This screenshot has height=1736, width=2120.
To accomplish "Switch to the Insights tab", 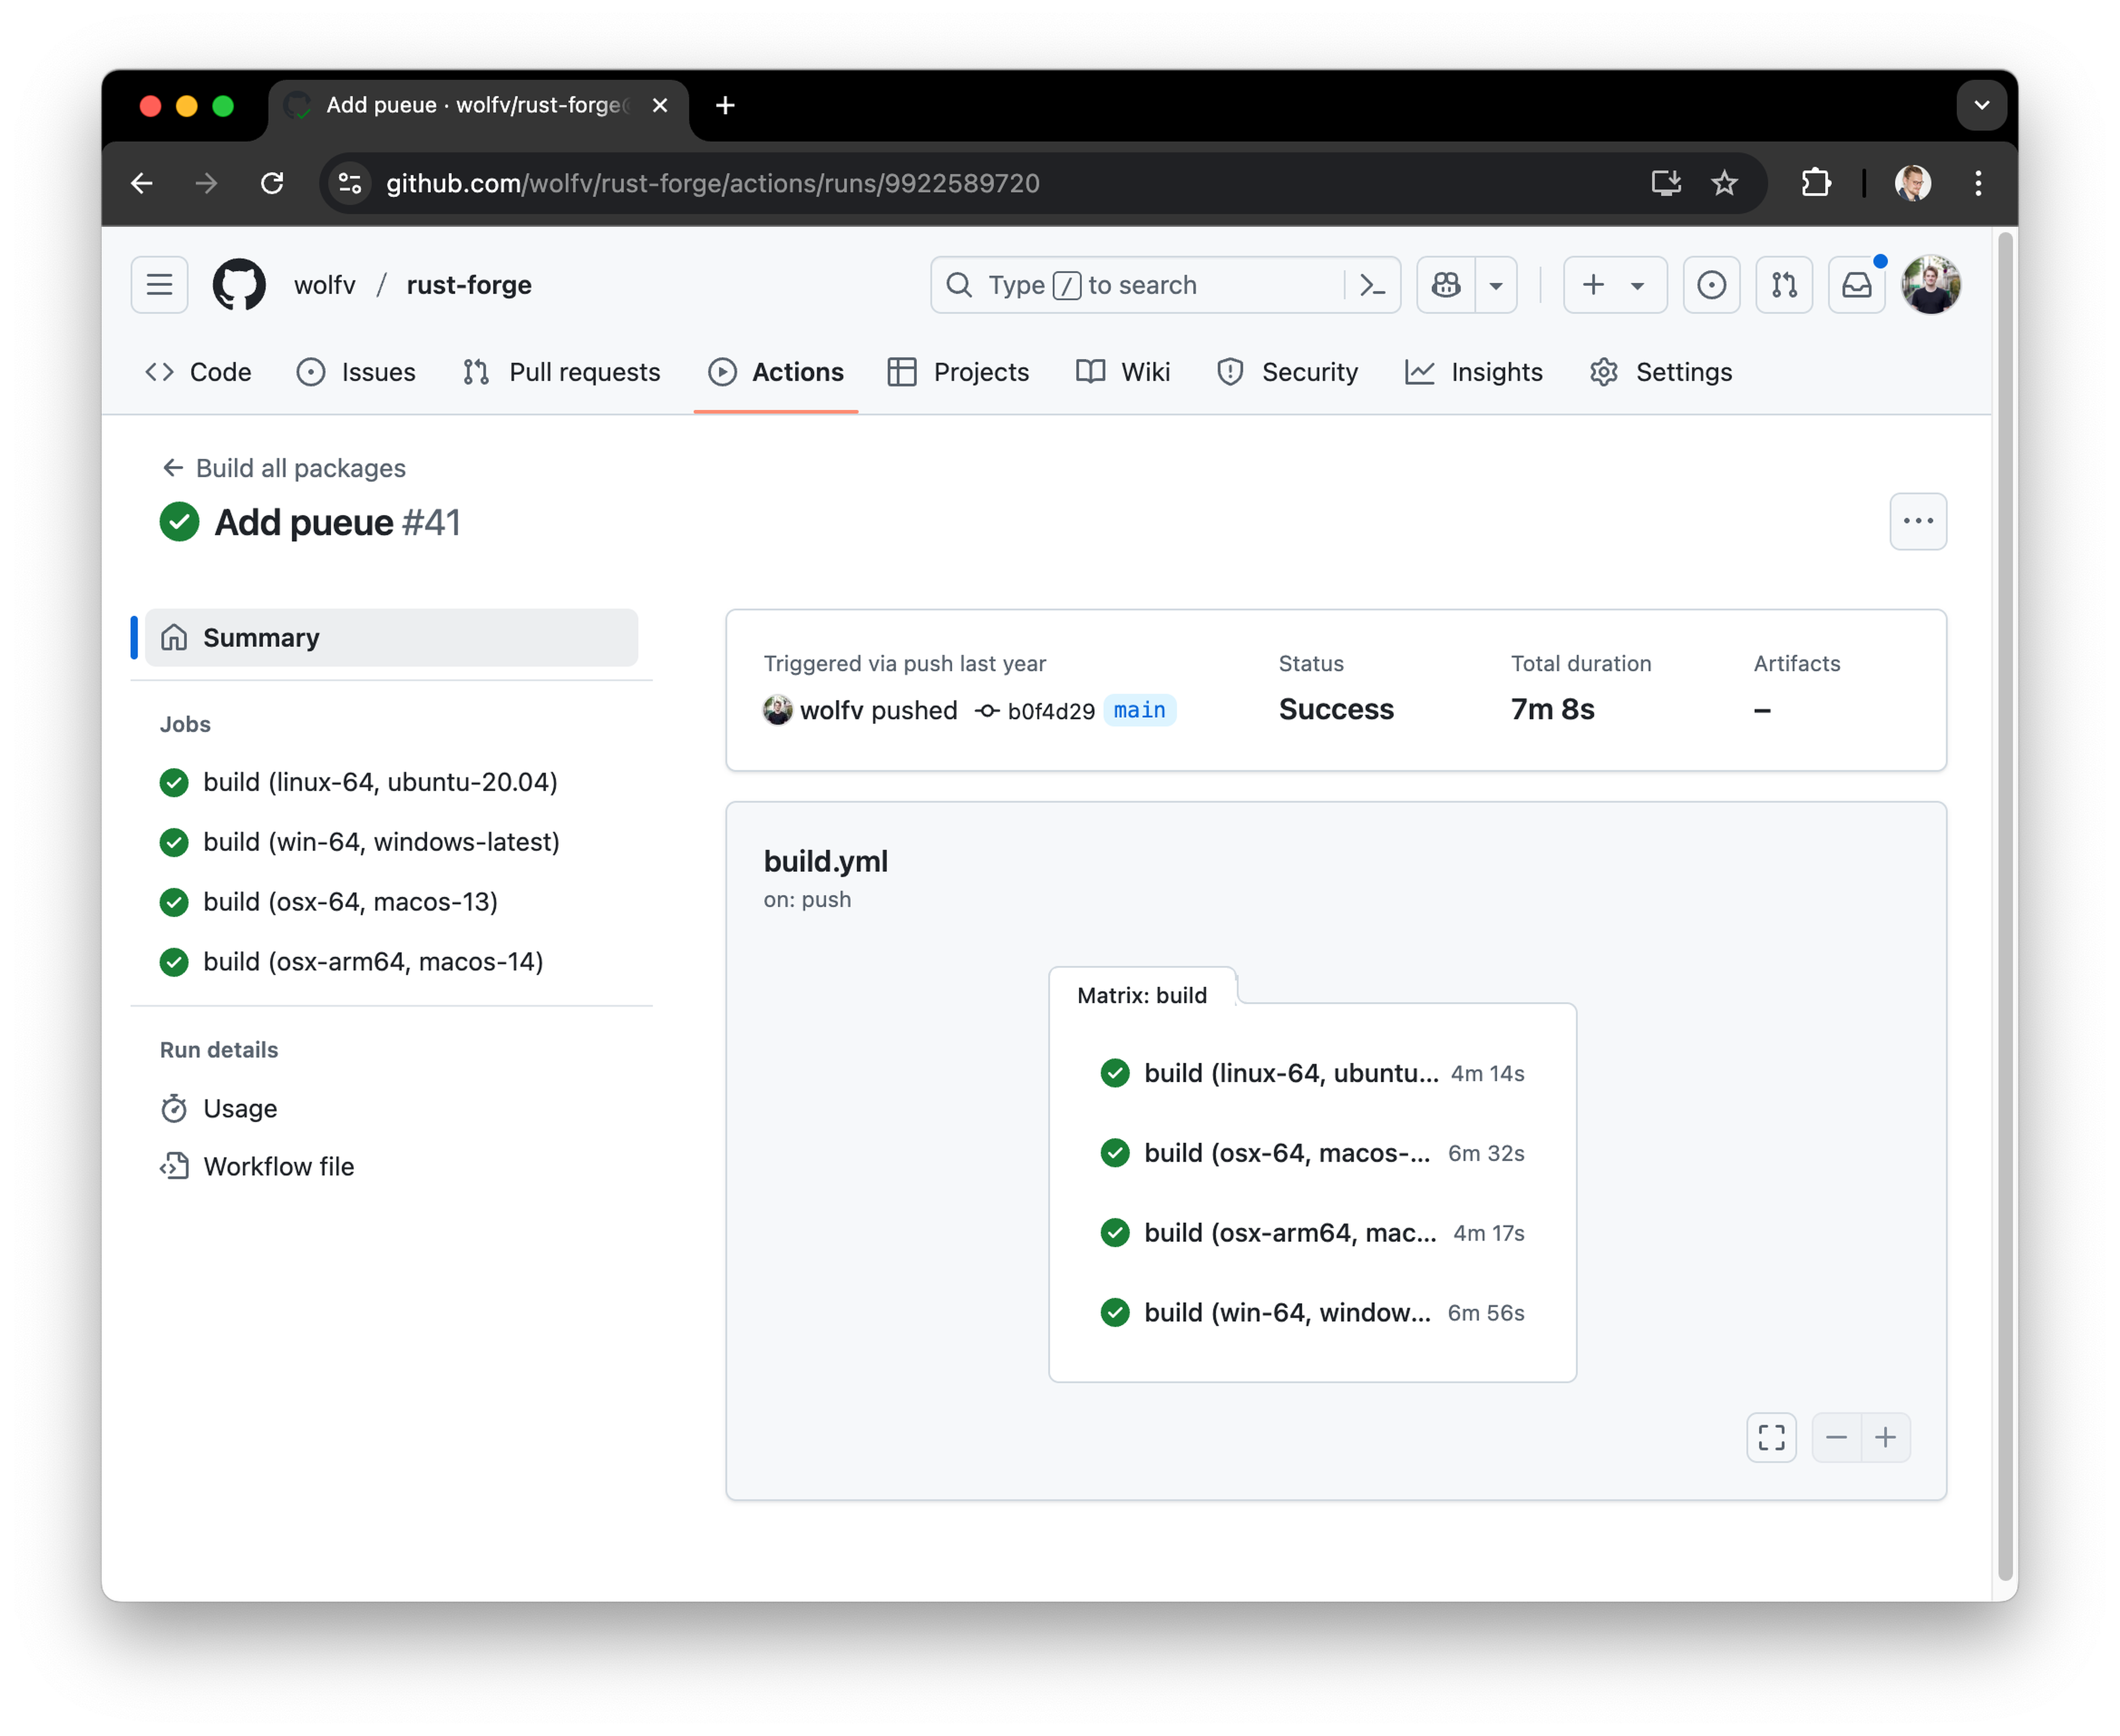I will pyautogui.click(x=1474, y=372).
